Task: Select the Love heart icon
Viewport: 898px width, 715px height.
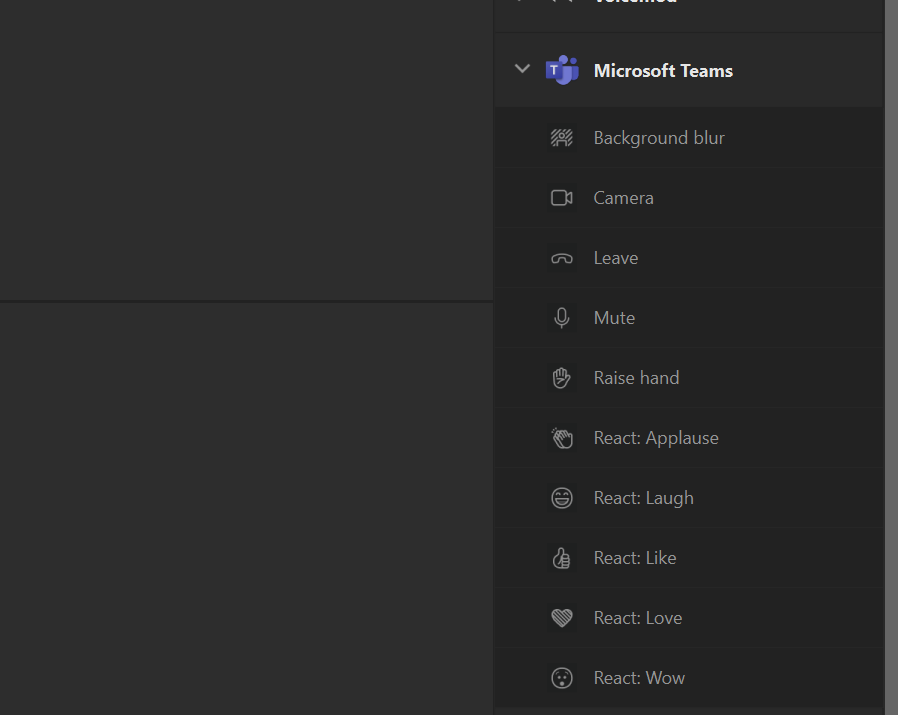Action: [x=562, y=618]
